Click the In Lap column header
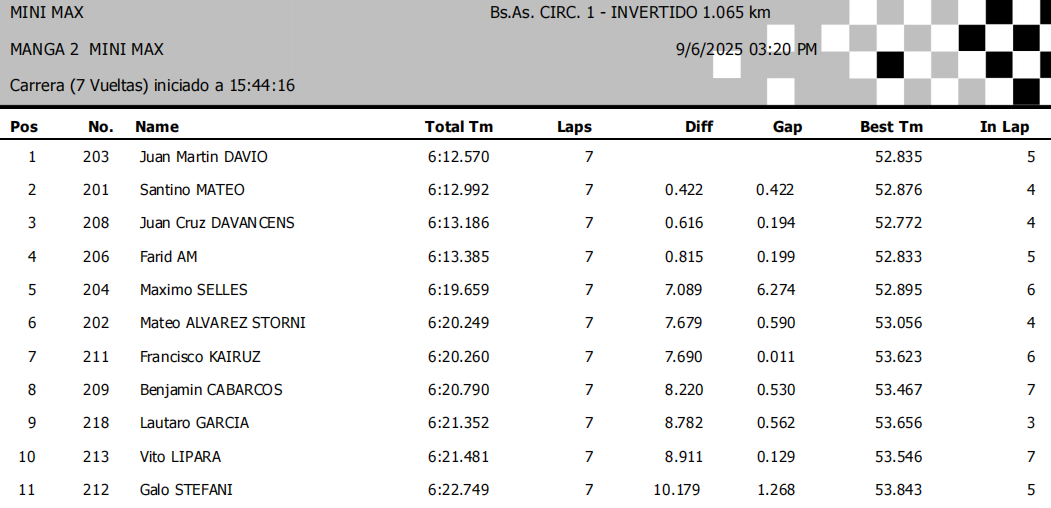 coord(1004,127)
